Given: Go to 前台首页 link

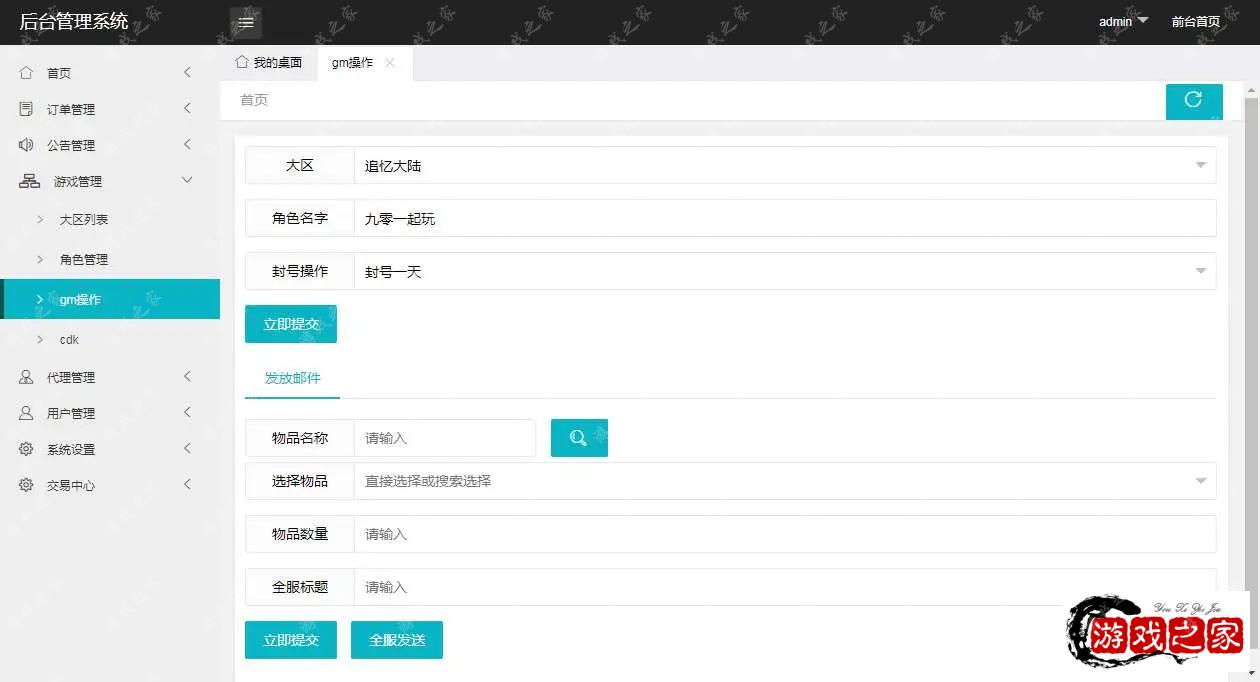Looking at the screenshot, I should coord(1195,22).
